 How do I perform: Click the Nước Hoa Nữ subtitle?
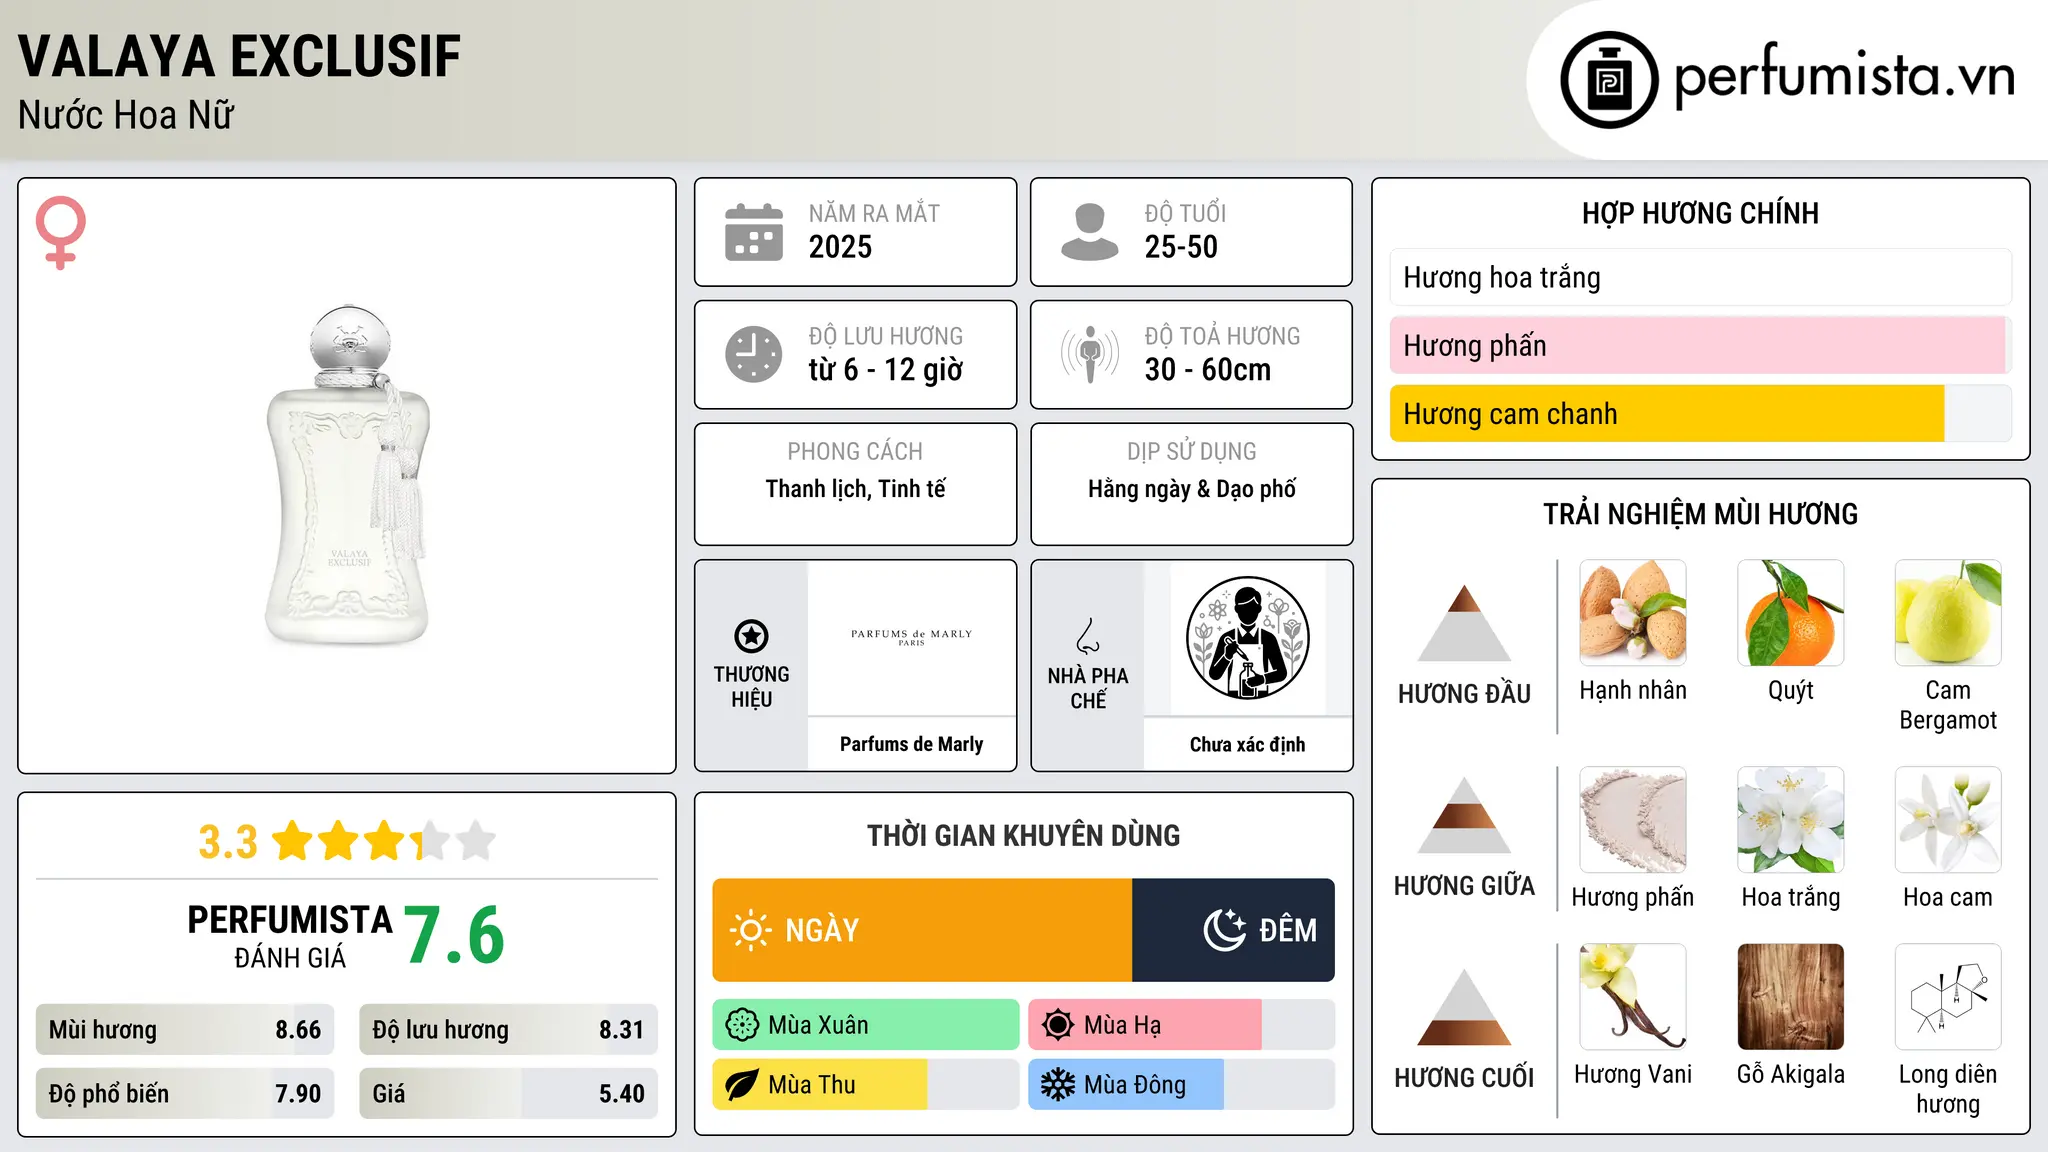pos(126,115)
